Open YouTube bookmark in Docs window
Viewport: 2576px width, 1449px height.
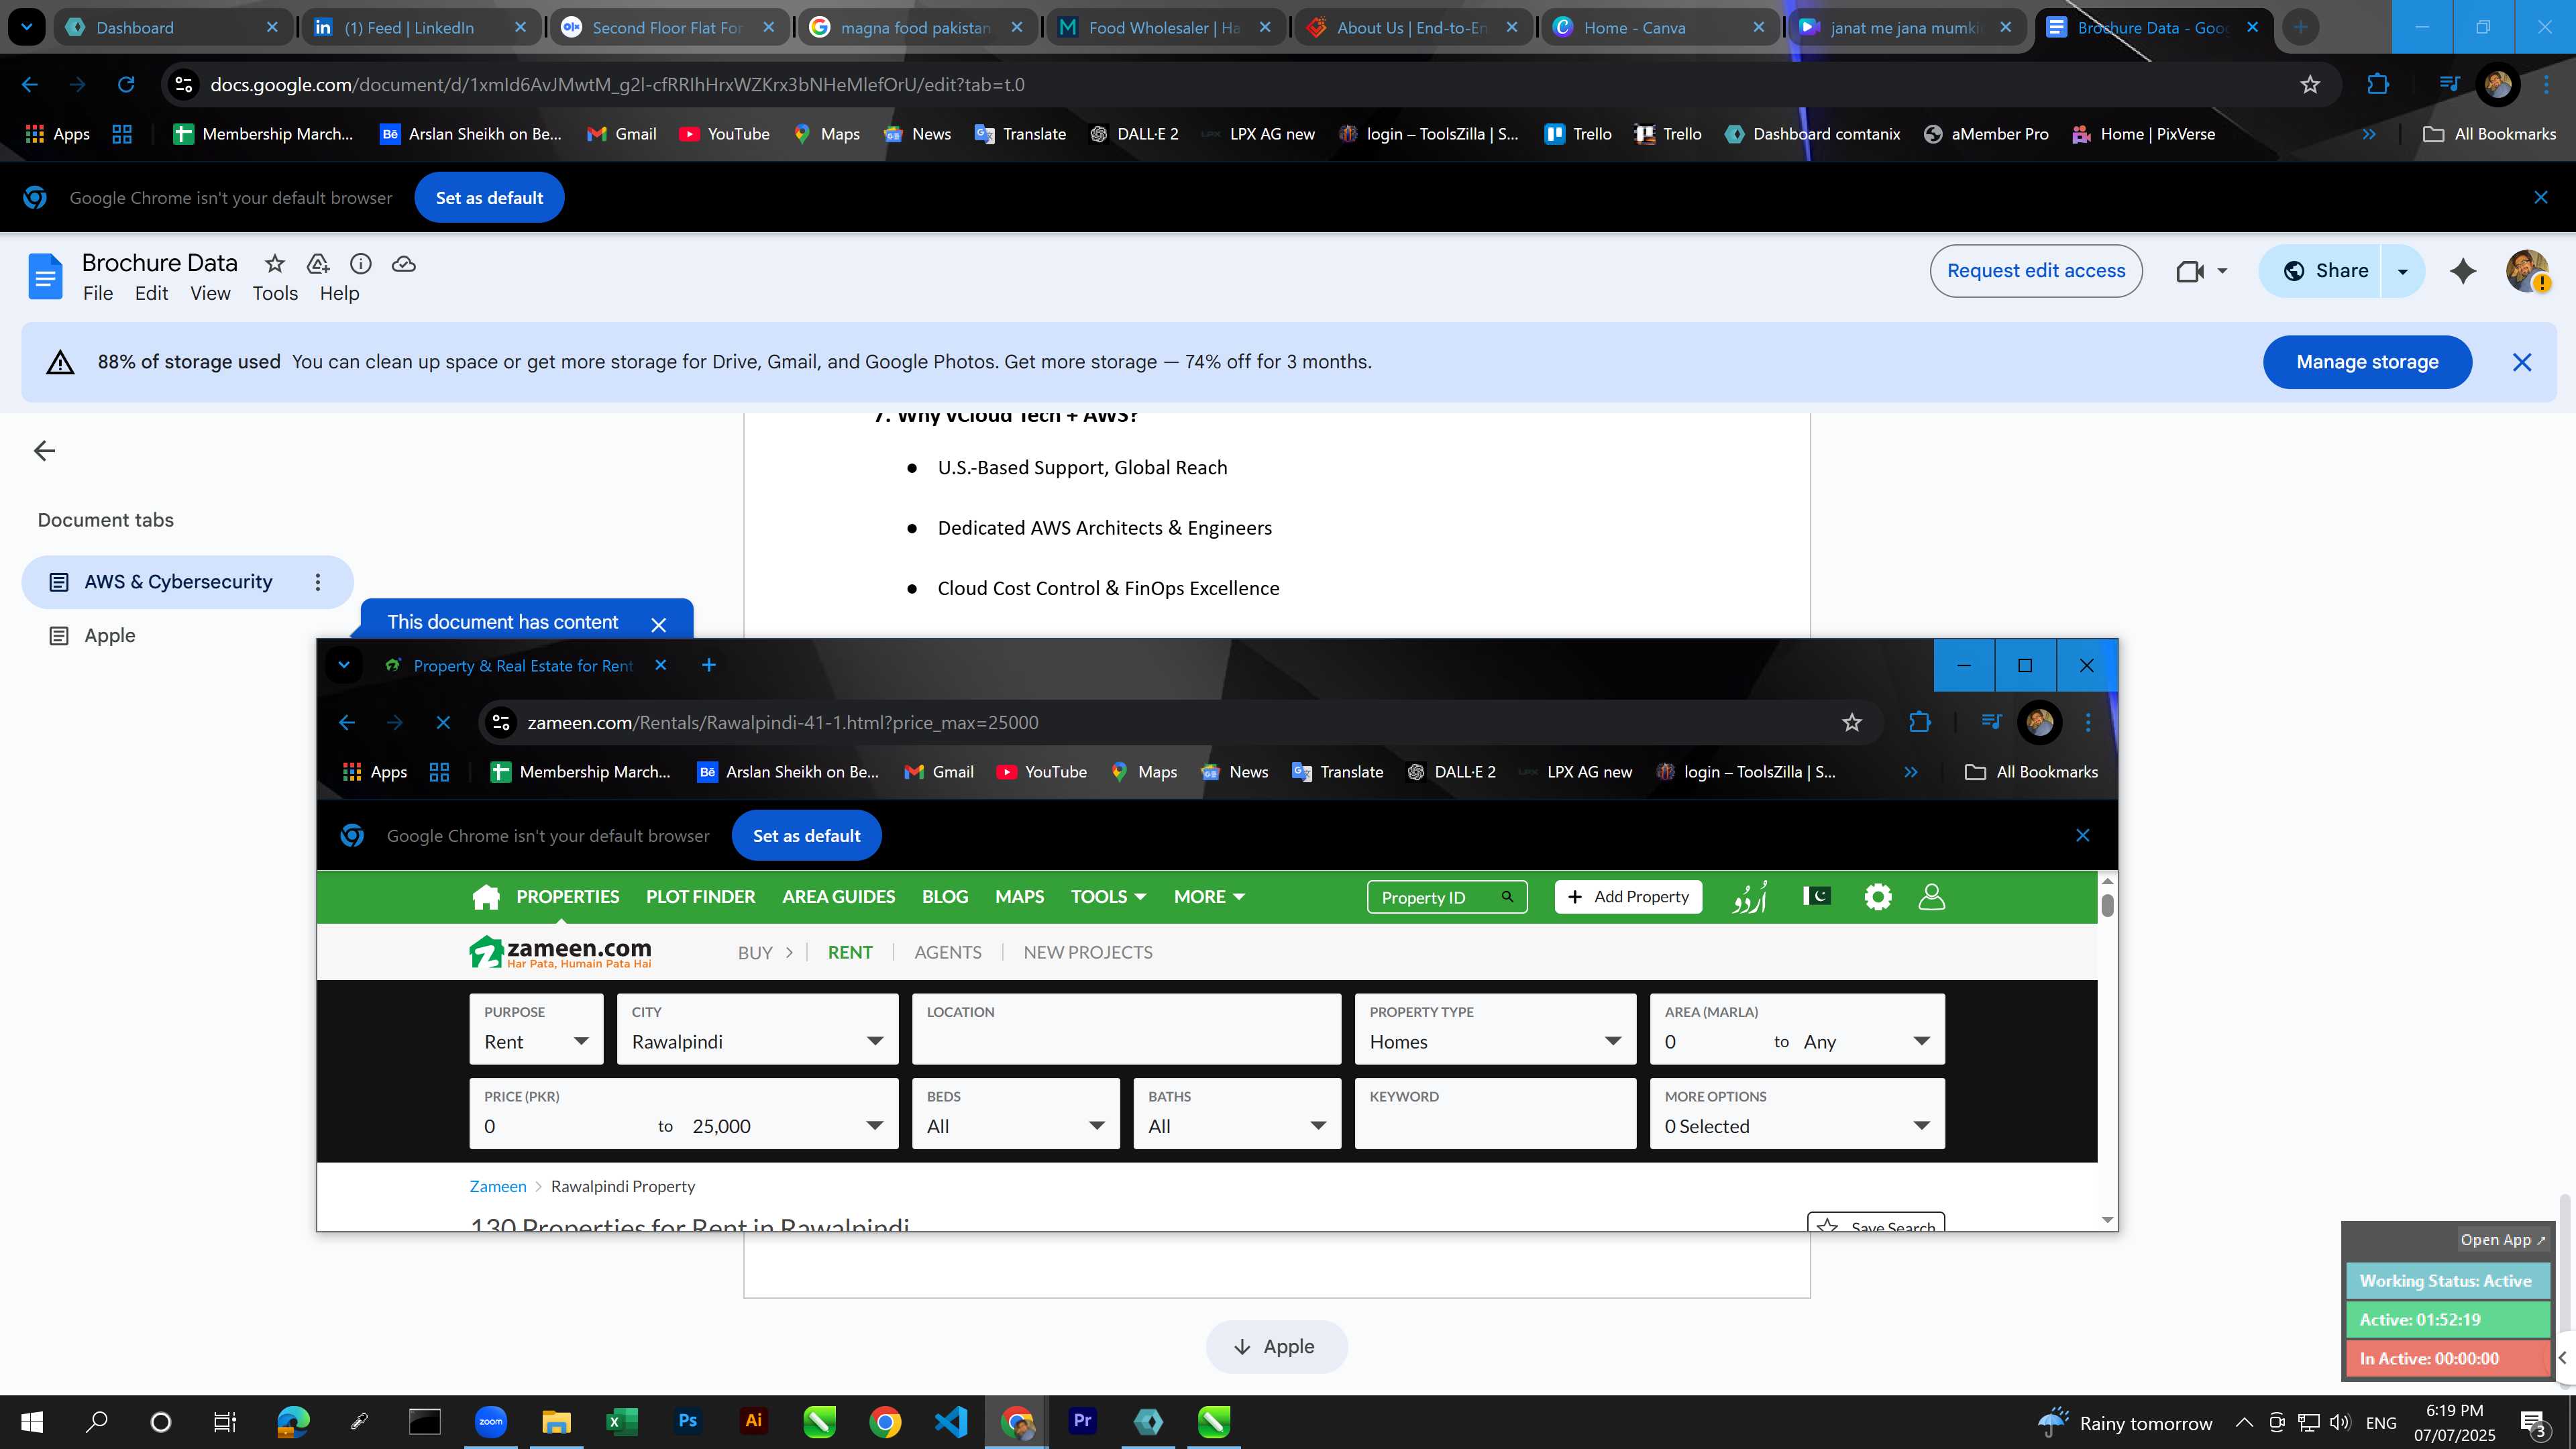tap(724, 134)
